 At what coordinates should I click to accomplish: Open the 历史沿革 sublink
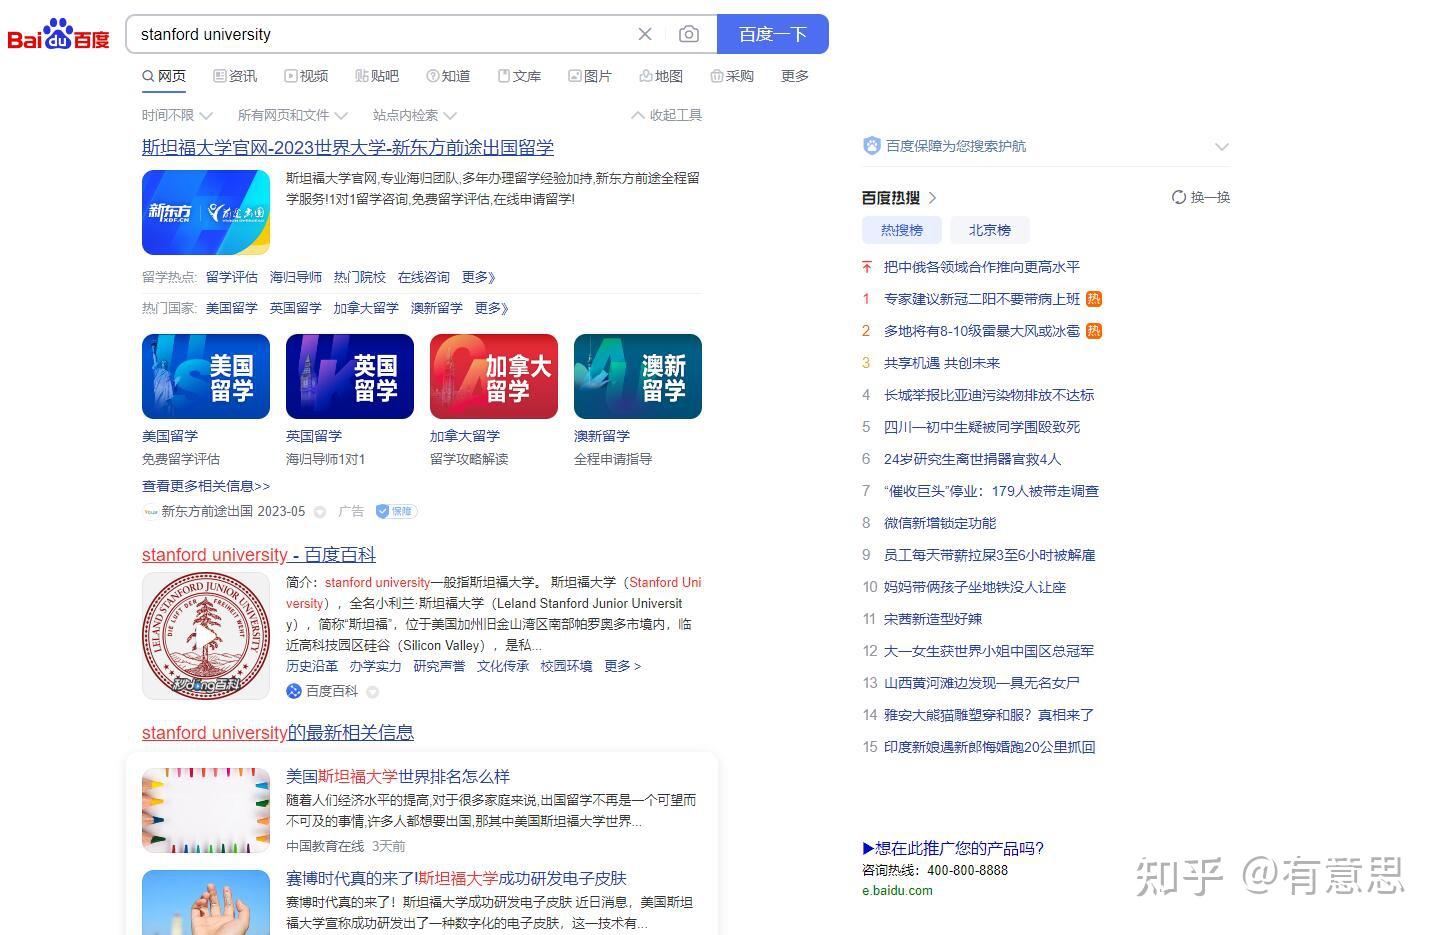tap(312, 666)
